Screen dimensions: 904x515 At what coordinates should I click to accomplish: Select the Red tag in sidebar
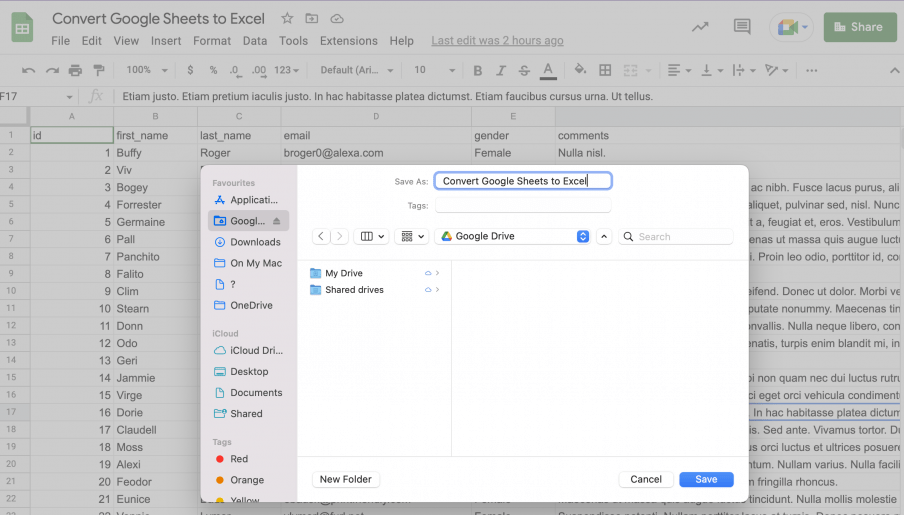point(248,459)
